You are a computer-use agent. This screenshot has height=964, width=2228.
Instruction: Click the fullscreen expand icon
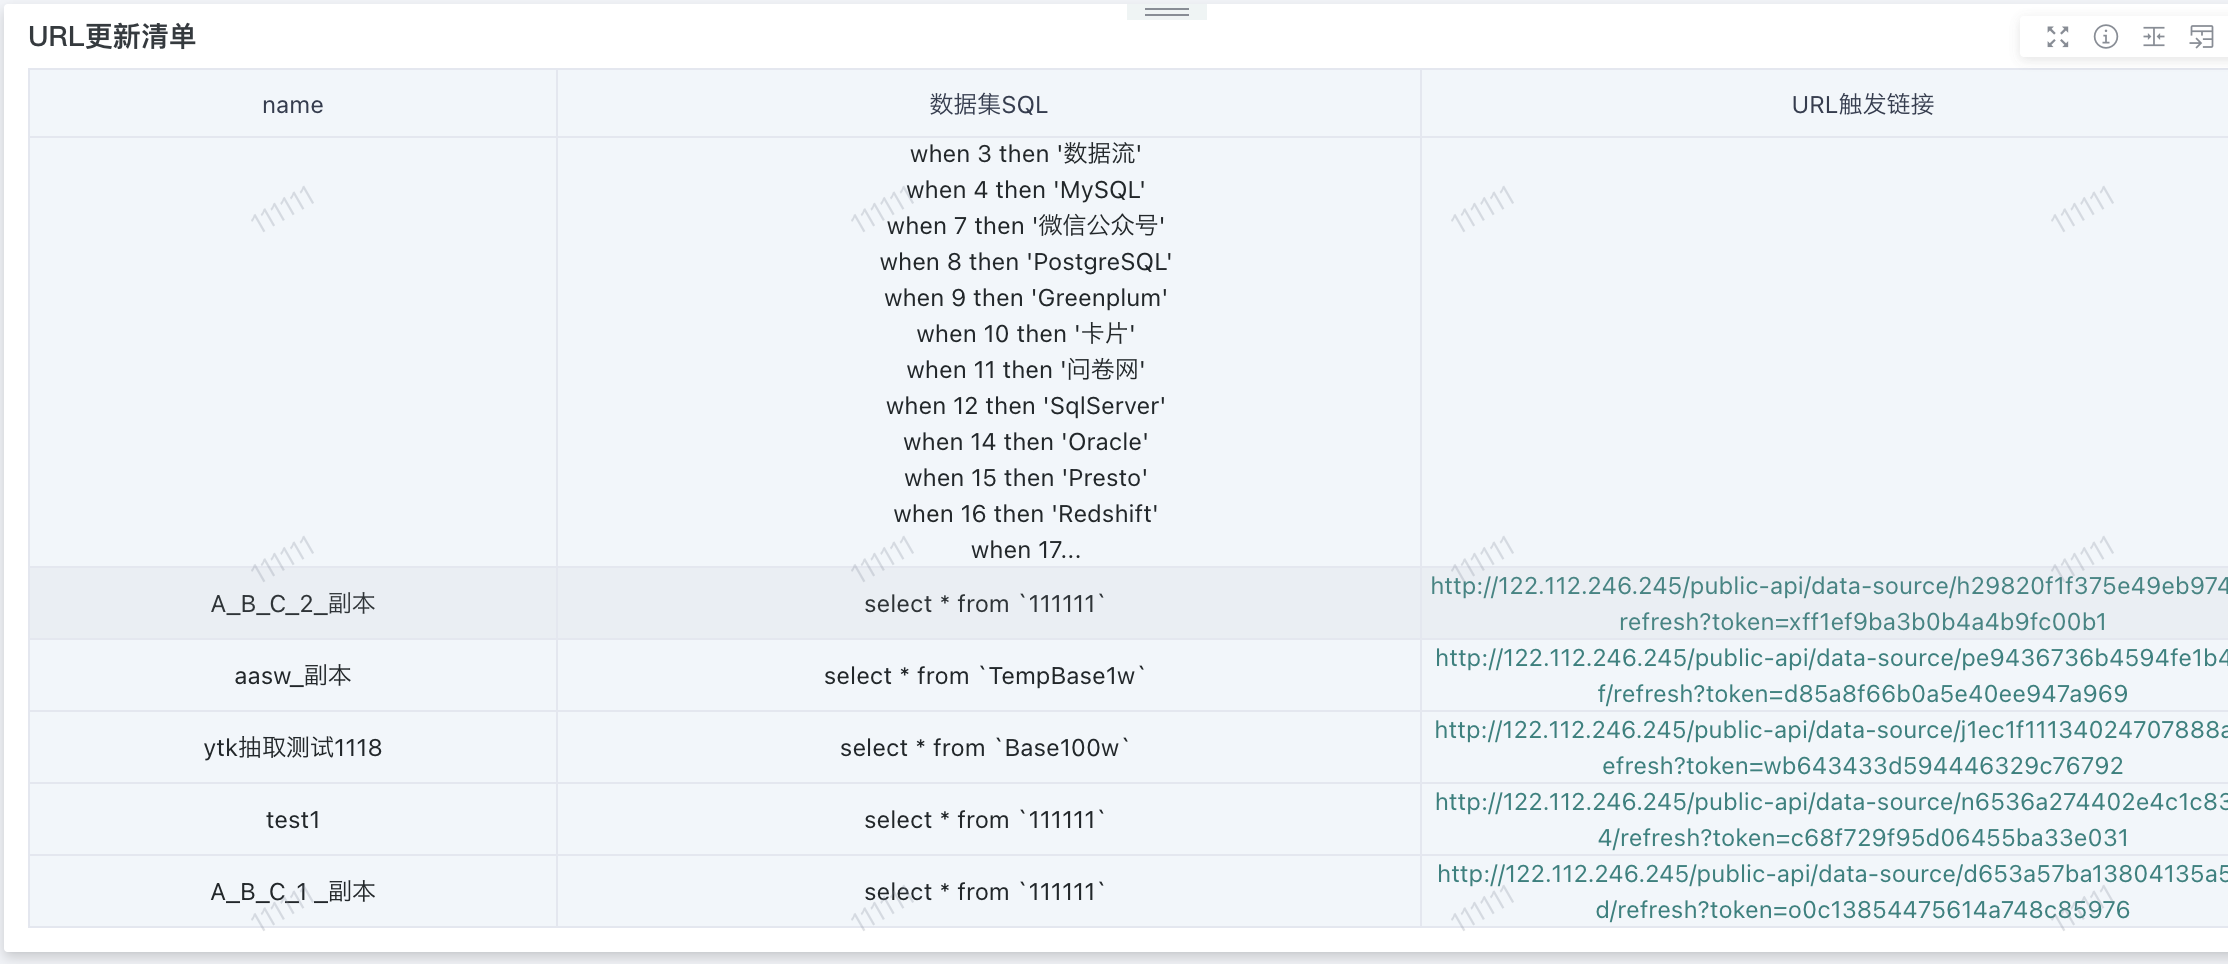2057,37
